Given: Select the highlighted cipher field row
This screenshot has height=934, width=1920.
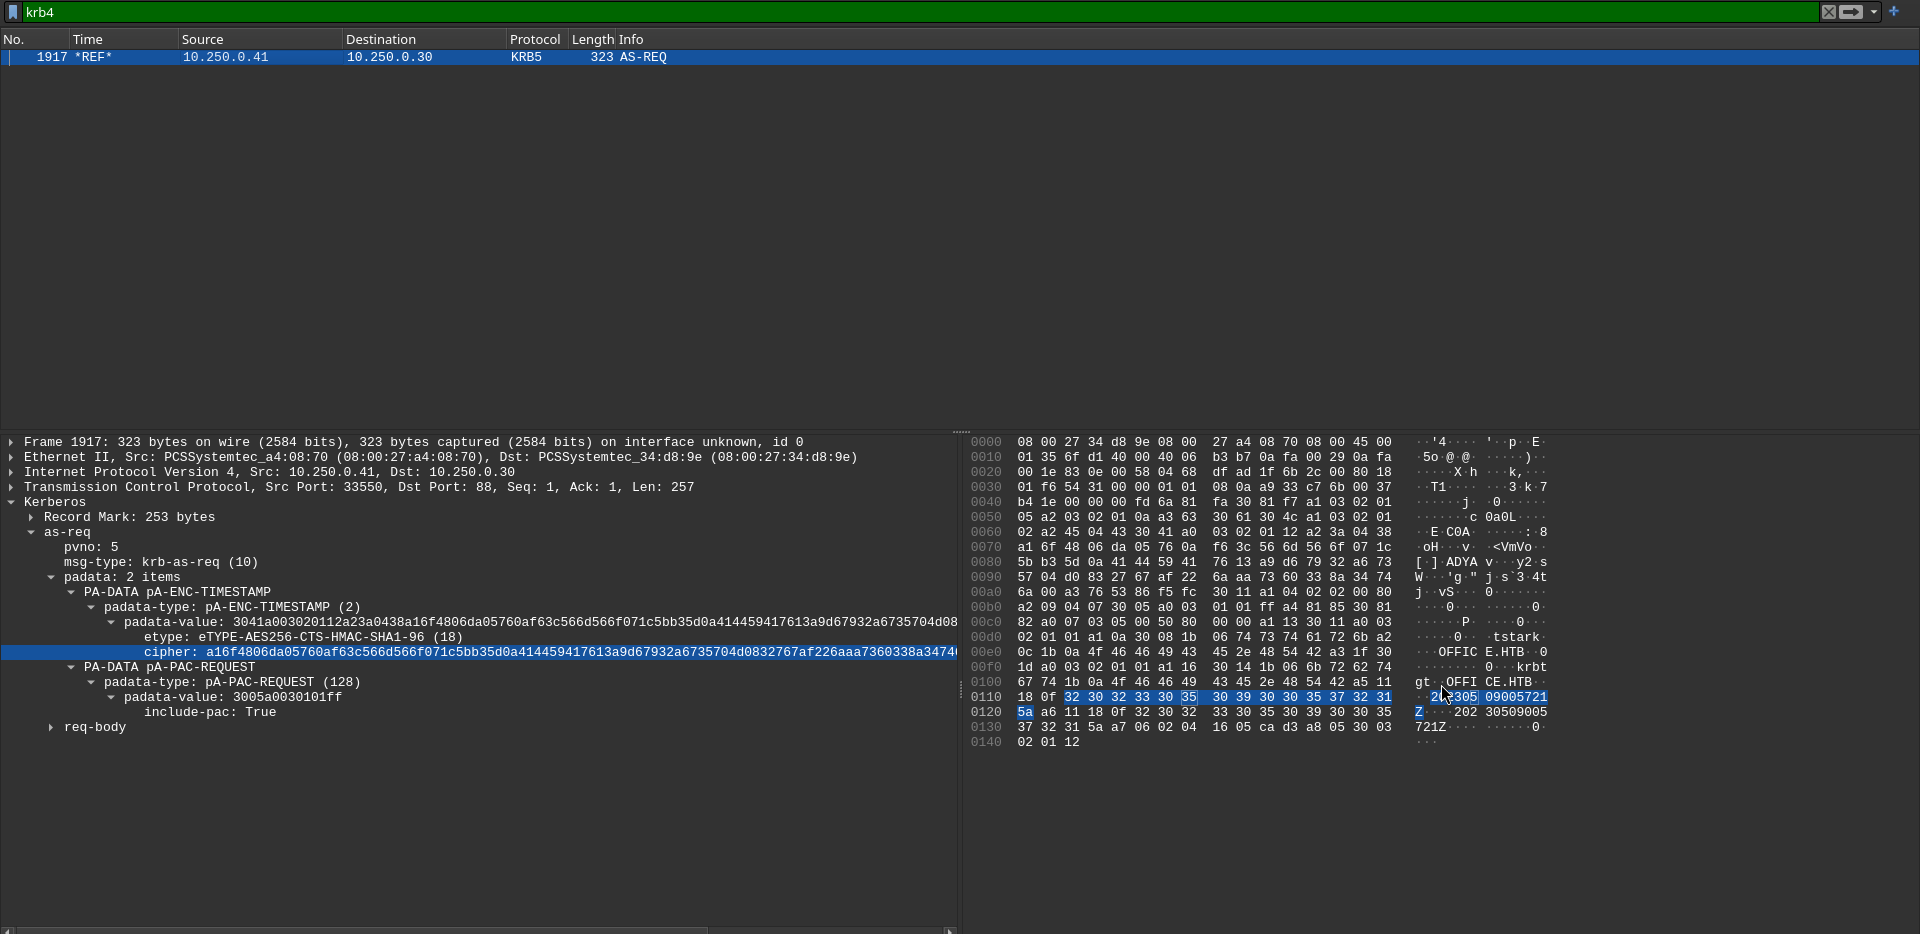Looking at the screenshot, I should pyautogui.click(x=479, y=652).
